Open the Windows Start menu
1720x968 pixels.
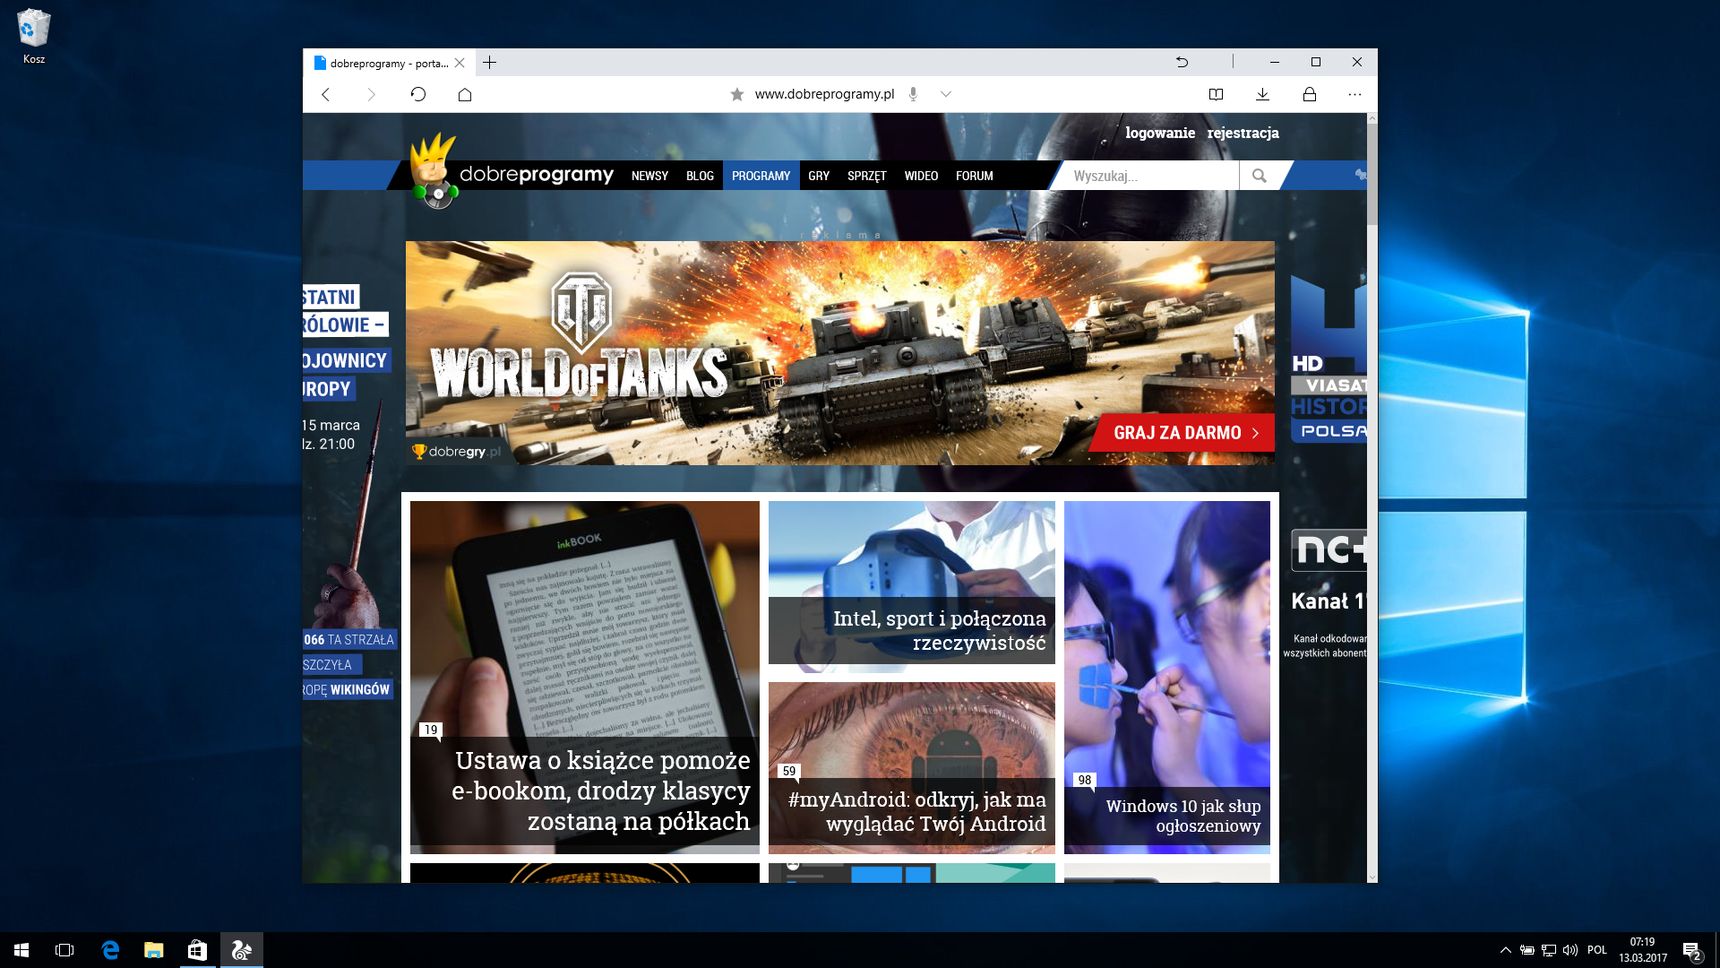coord(21,950)
